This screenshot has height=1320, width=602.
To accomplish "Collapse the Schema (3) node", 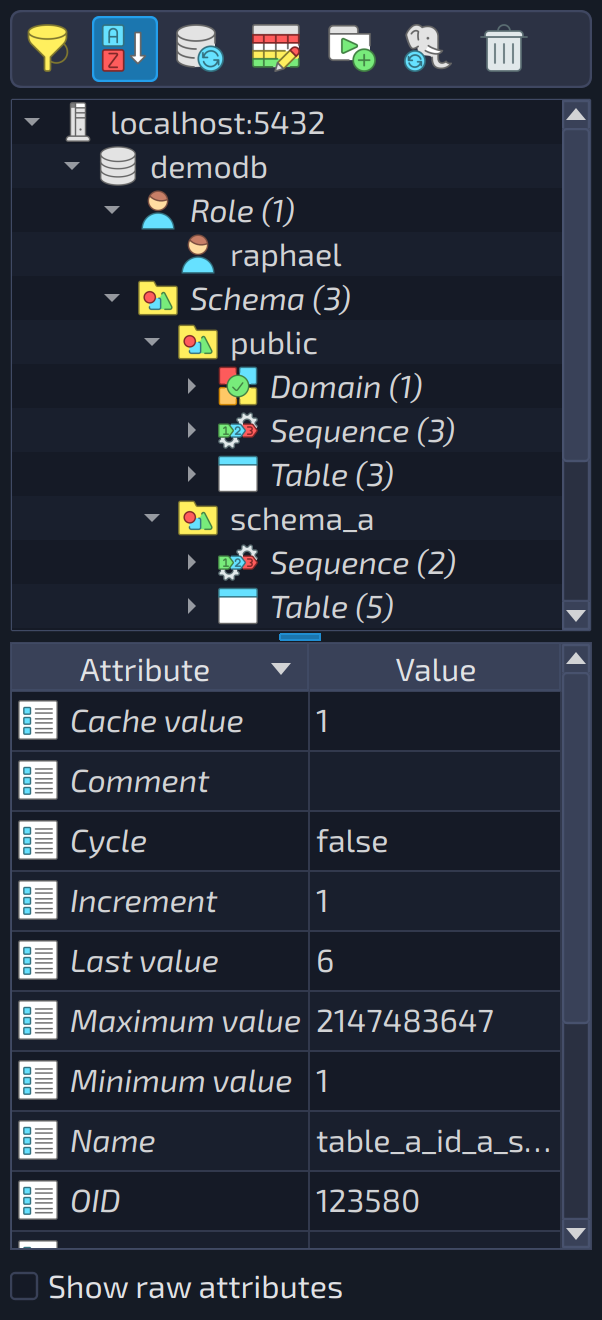I will [x=113, y=299].
